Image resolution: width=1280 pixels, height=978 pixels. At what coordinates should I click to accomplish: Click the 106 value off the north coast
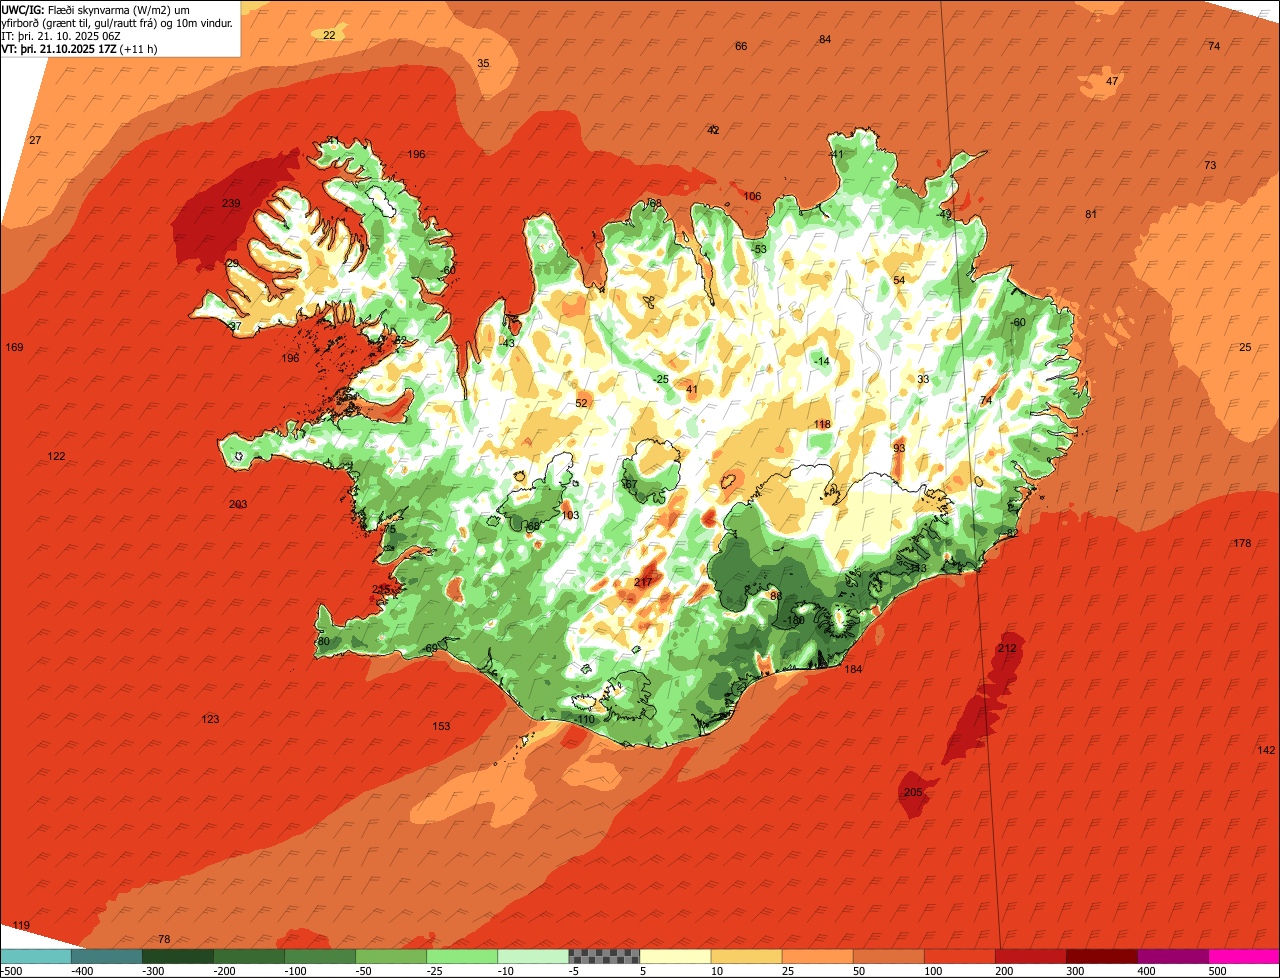(753, 196)
